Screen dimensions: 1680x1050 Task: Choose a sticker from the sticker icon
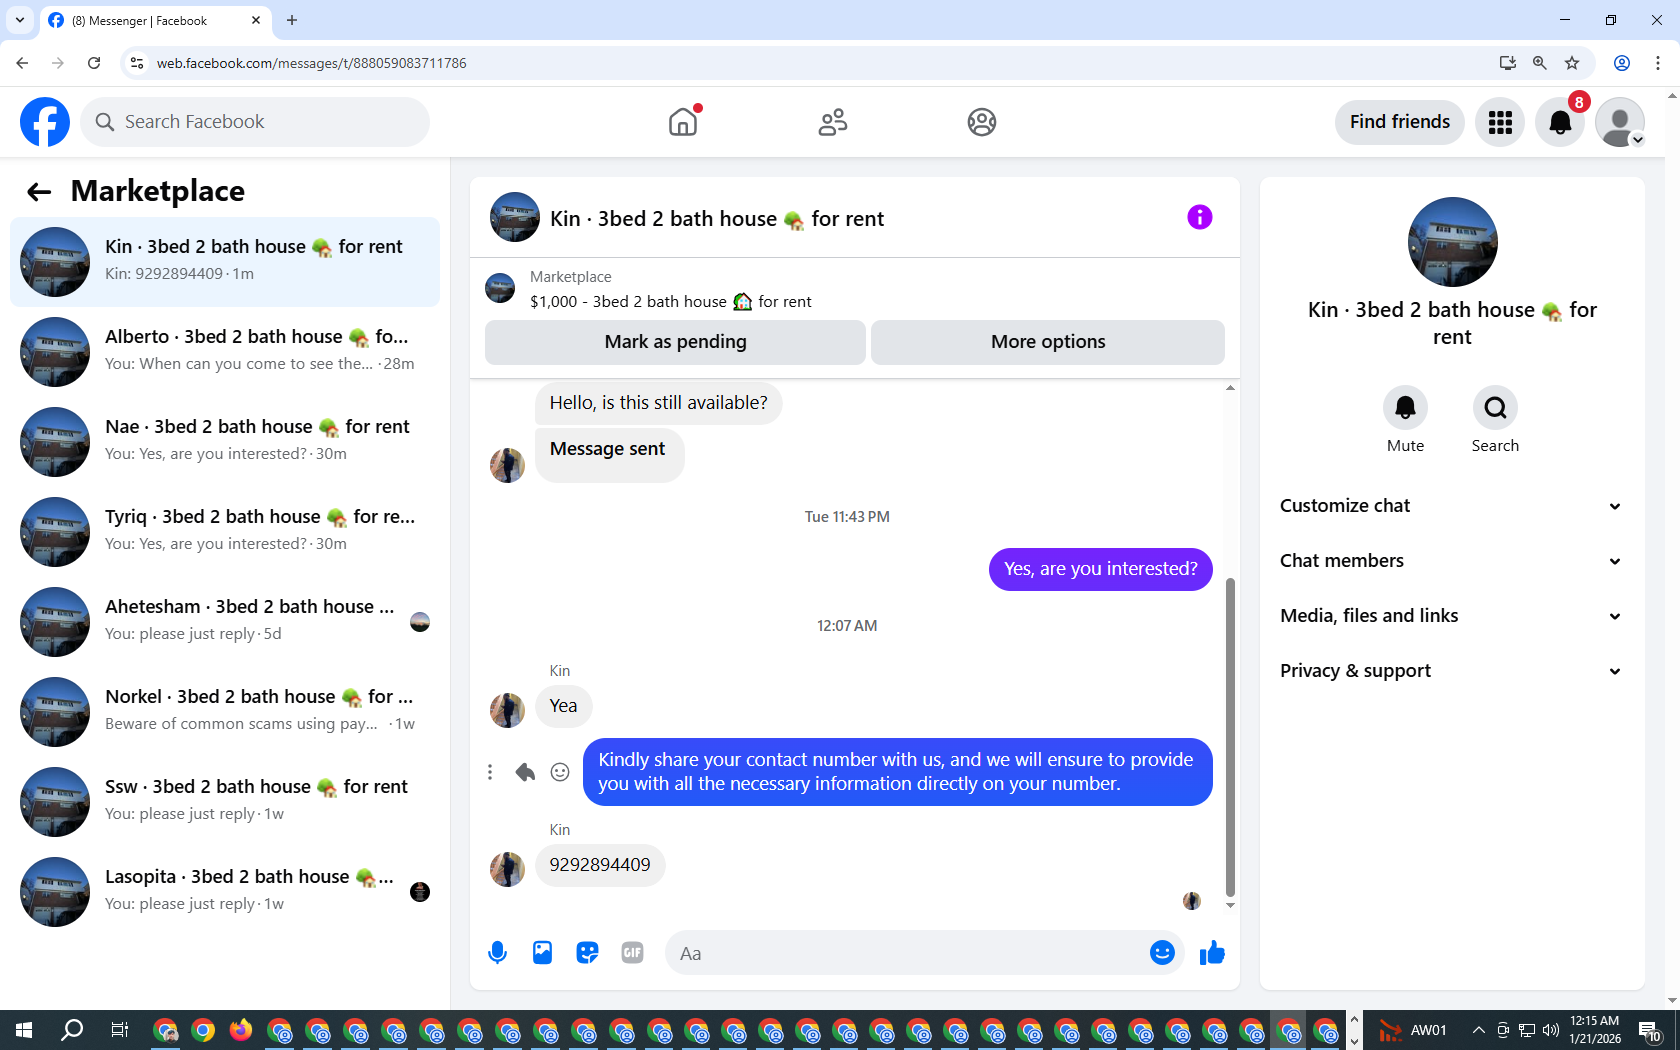pos(587,953)
